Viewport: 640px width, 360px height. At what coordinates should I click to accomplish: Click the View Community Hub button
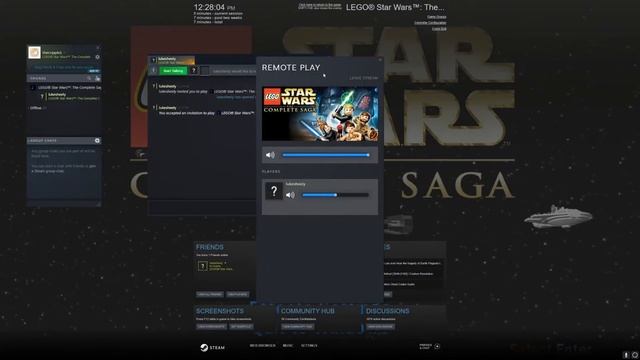pos(298,327)
